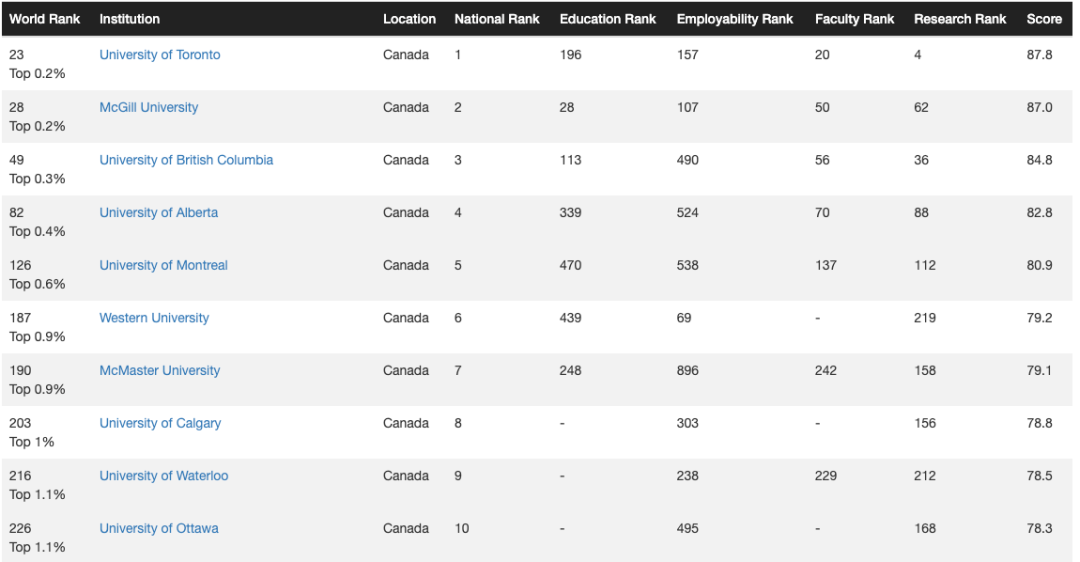The width and height of the screenshot is (1080, 562).
Task: Click Ottawa's employability rank 495
Action: click(x=687, y=528)
